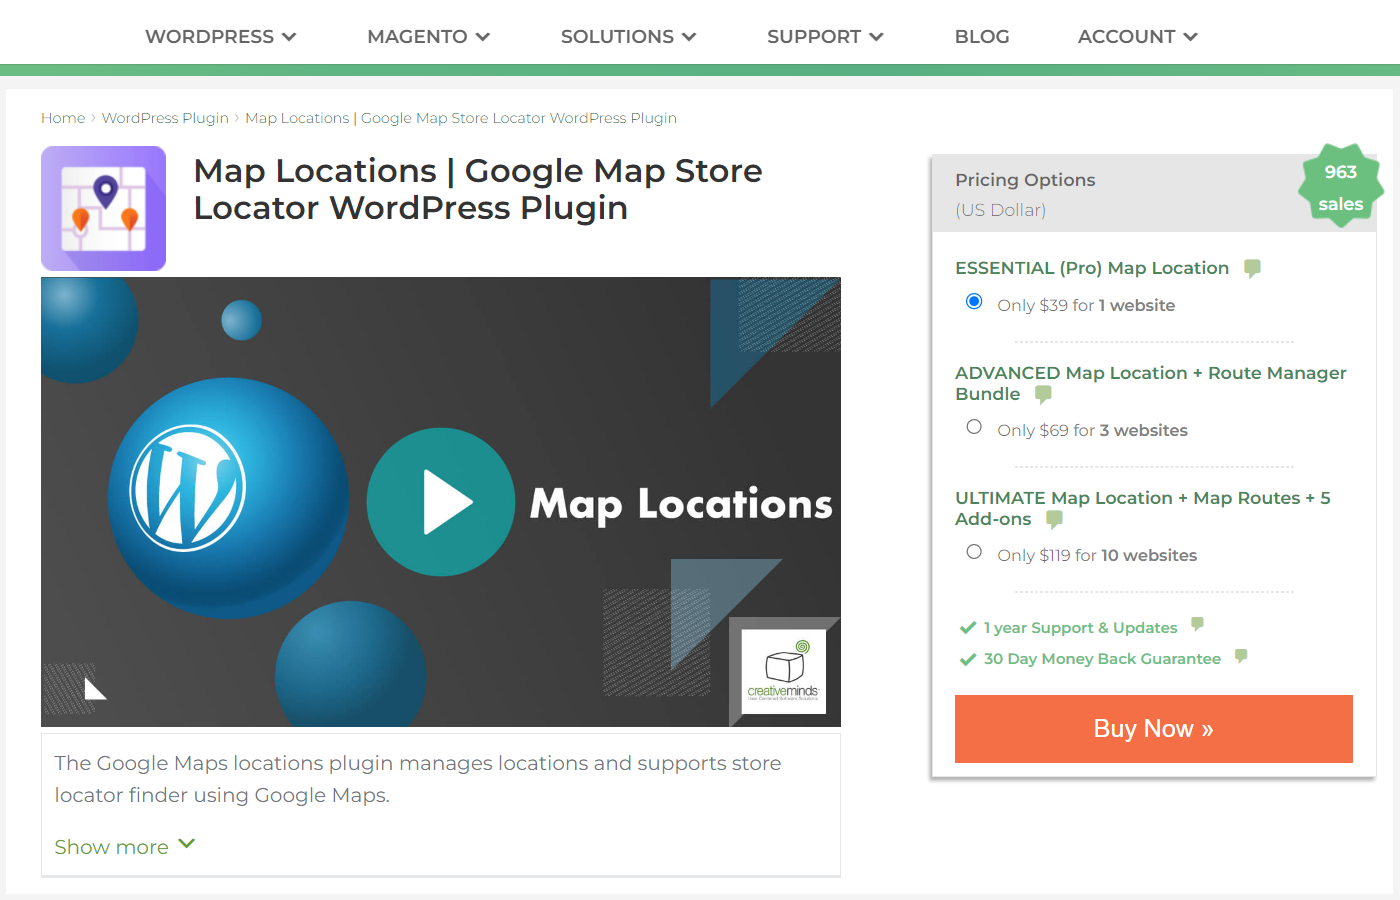Screen dimensions: 1400x900
Task: Expand the MAGENTO menu
Action: pyautogui.click(x=429, y=37)
